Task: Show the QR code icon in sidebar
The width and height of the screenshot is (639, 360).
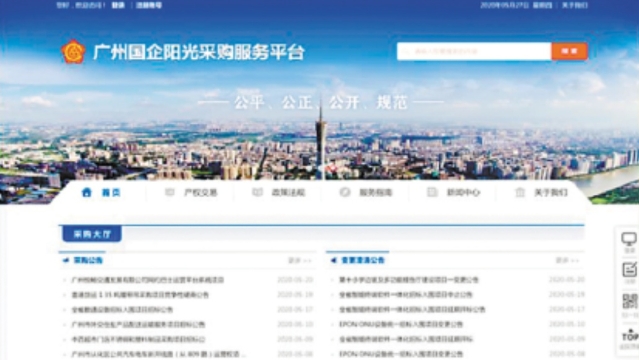Action: (x=630, y=301)
